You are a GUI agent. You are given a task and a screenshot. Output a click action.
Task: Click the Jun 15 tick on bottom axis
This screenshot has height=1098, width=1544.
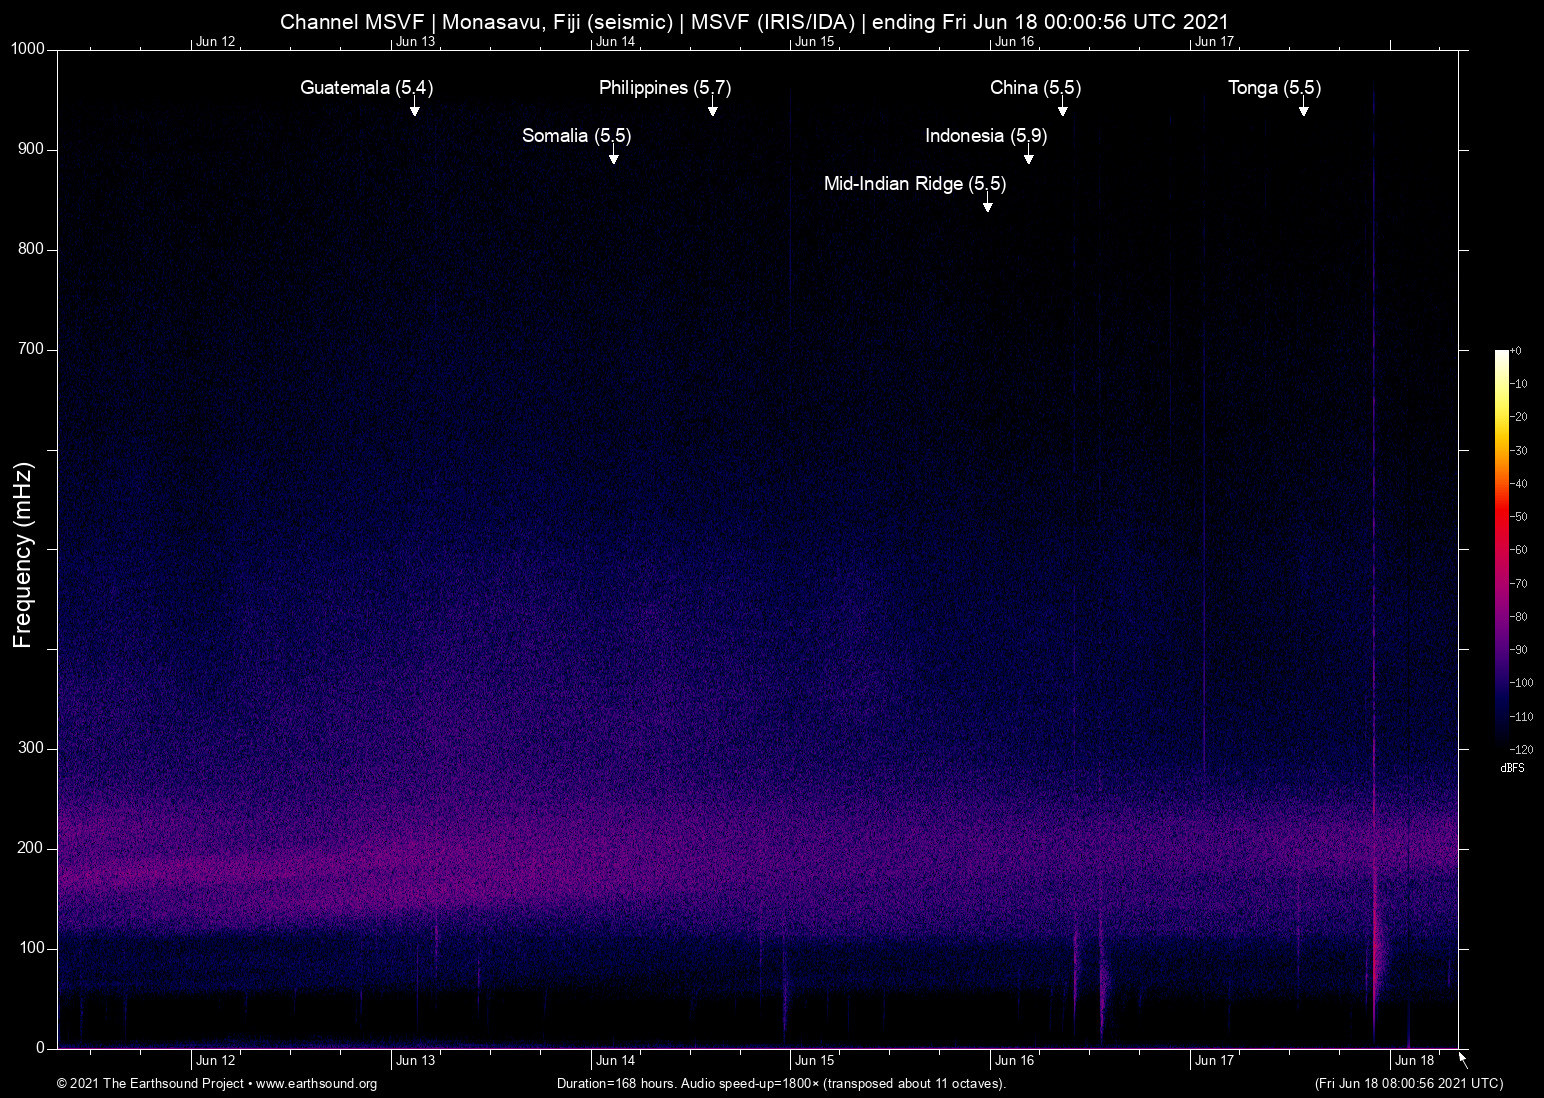coord(814,1060)
